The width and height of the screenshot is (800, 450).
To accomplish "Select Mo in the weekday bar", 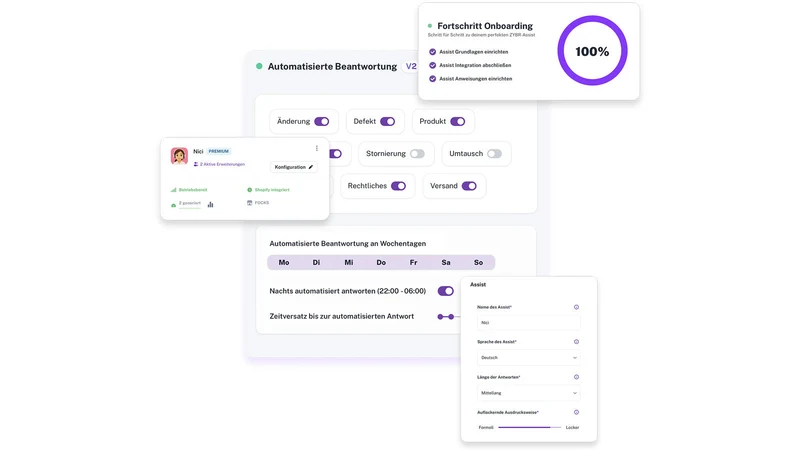I will 284,262.
